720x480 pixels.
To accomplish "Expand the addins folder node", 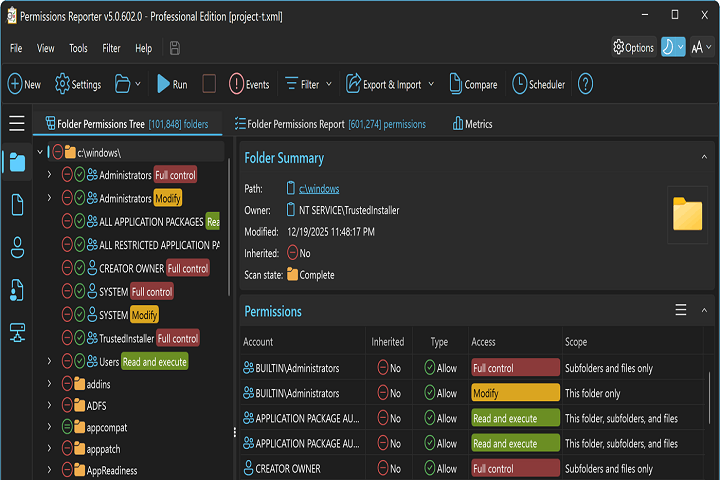I will click(x=49, y=384).
